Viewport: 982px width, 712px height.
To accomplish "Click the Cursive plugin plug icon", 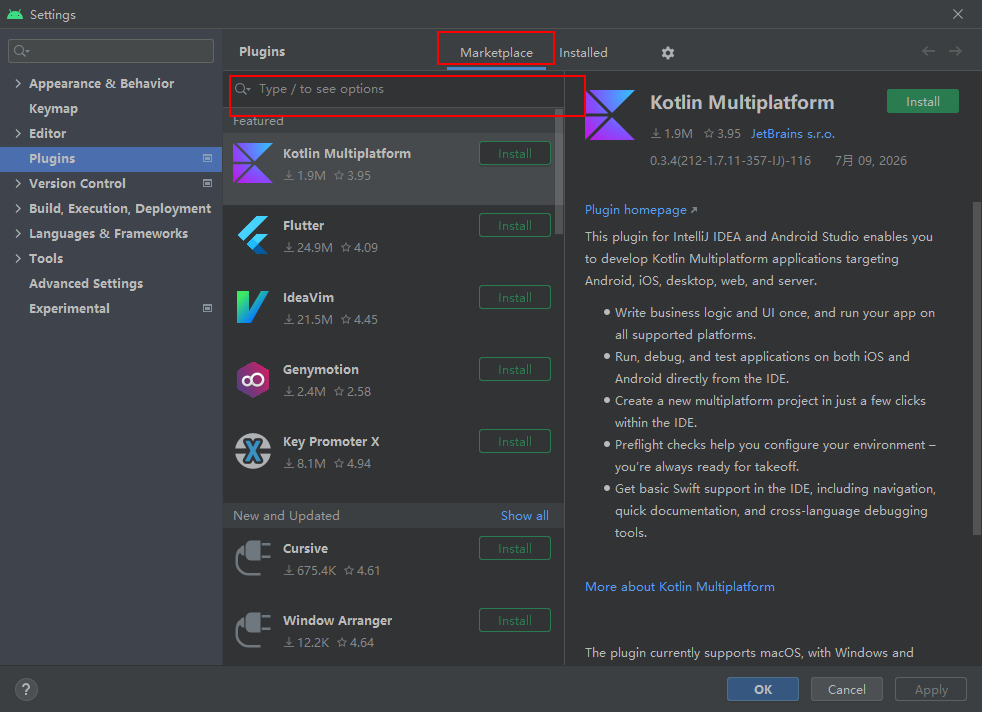I will (x=253, y=558).
